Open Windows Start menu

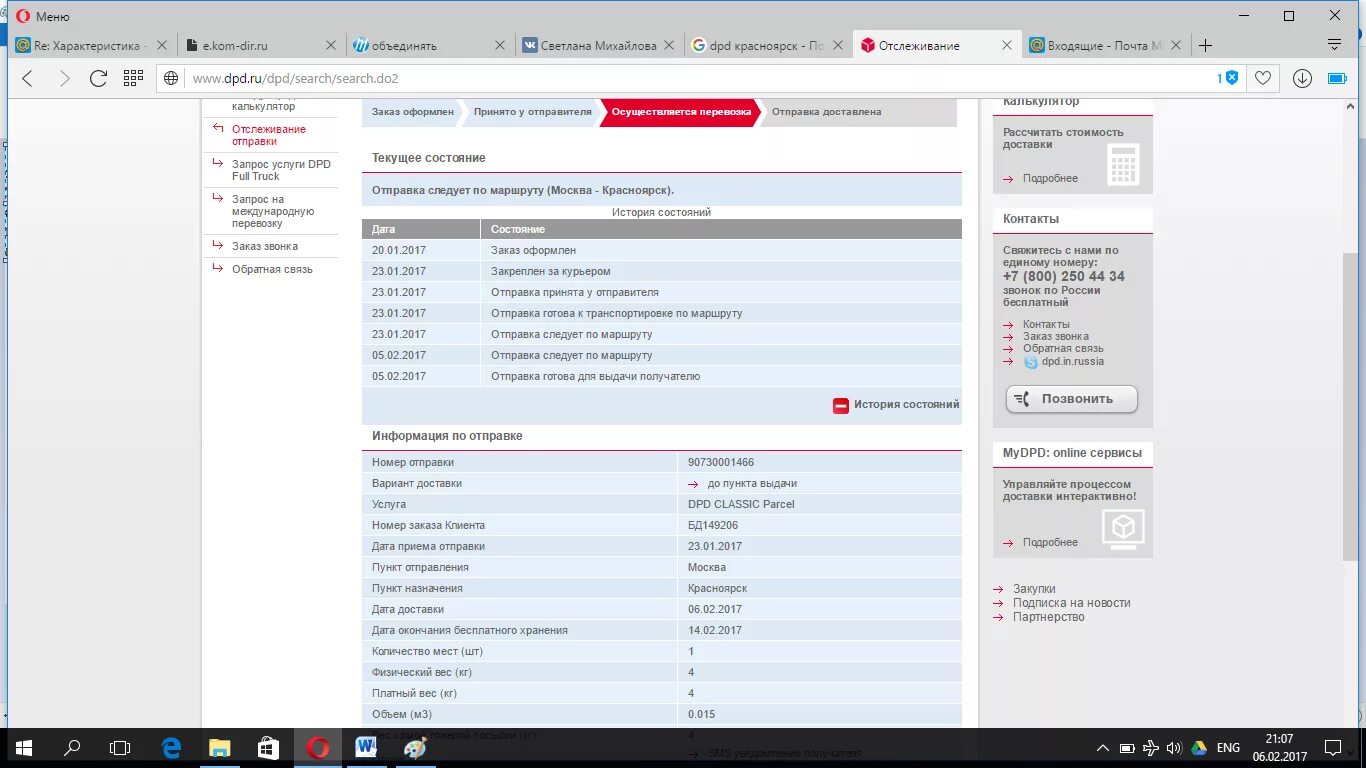click(24, 747)
